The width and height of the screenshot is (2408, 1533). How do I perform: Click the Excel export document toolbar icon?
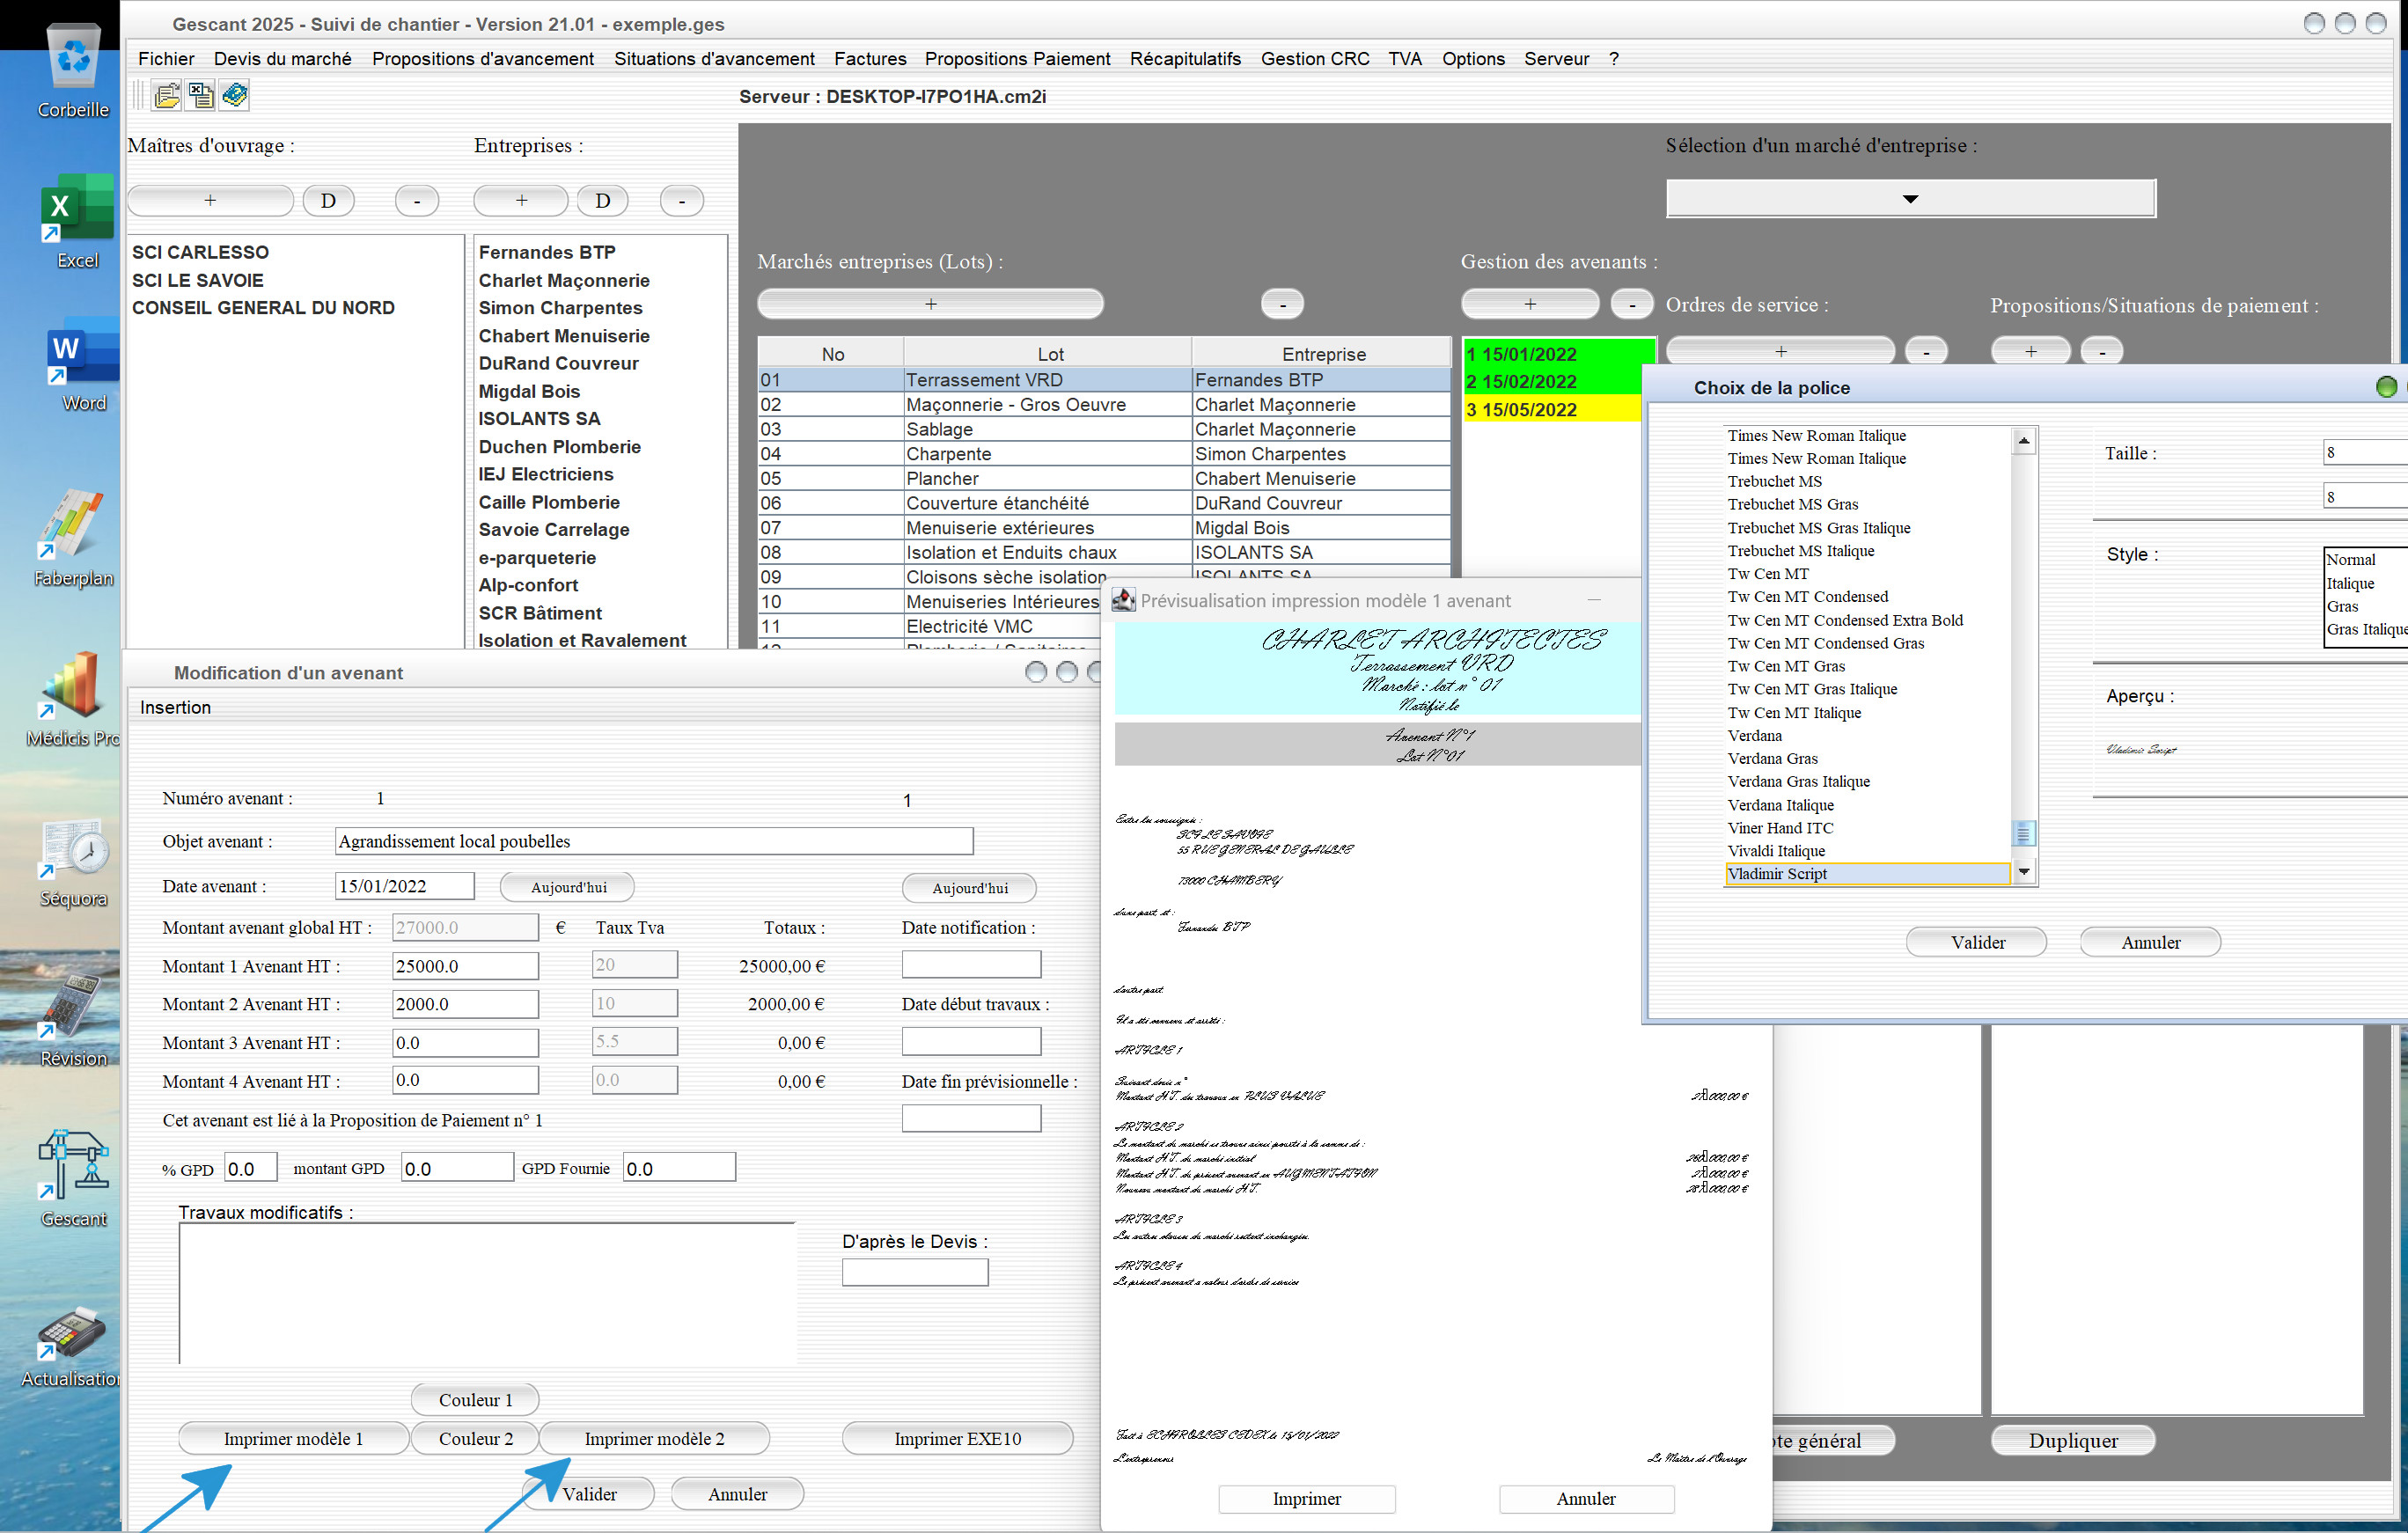coord(201,96)
